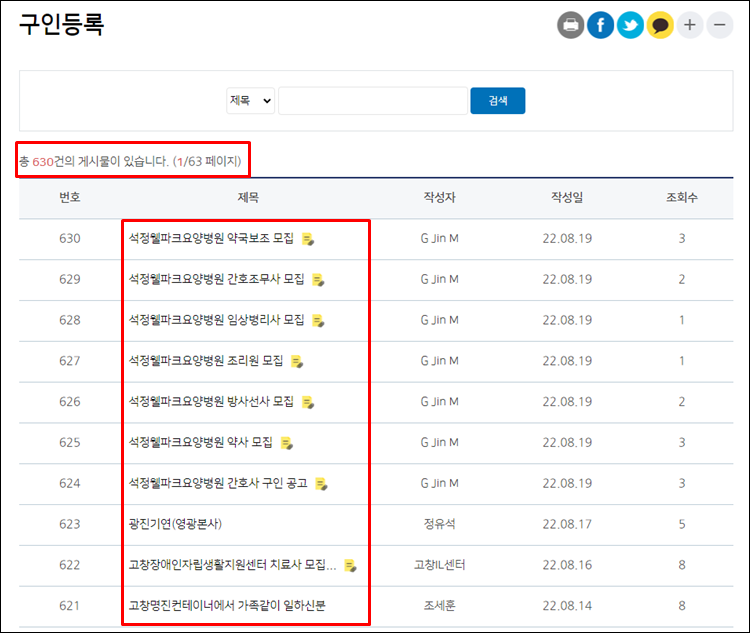Viewport: 750px width, 633px height.
Task: Open post 석정웰파크요양병원 간호사 구인 공고
Action: coord(218,483)
